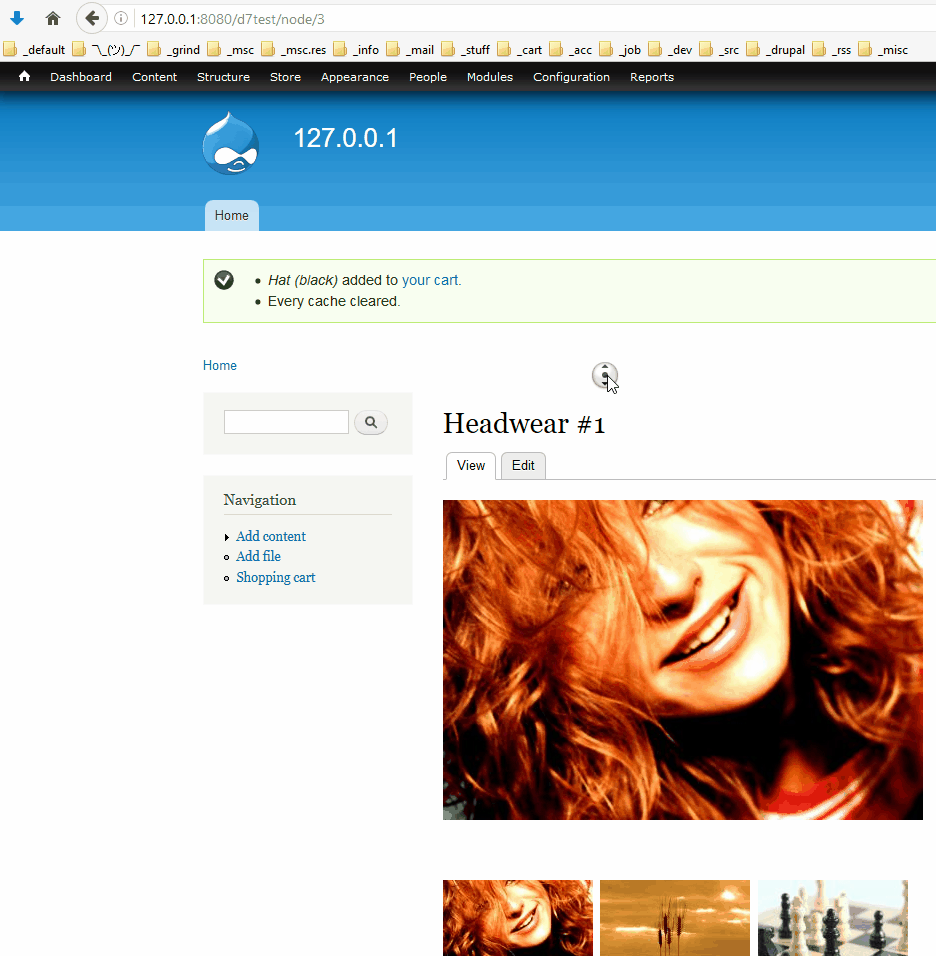Click the search magnifier button
936x956 pixels.
point(371,423)
